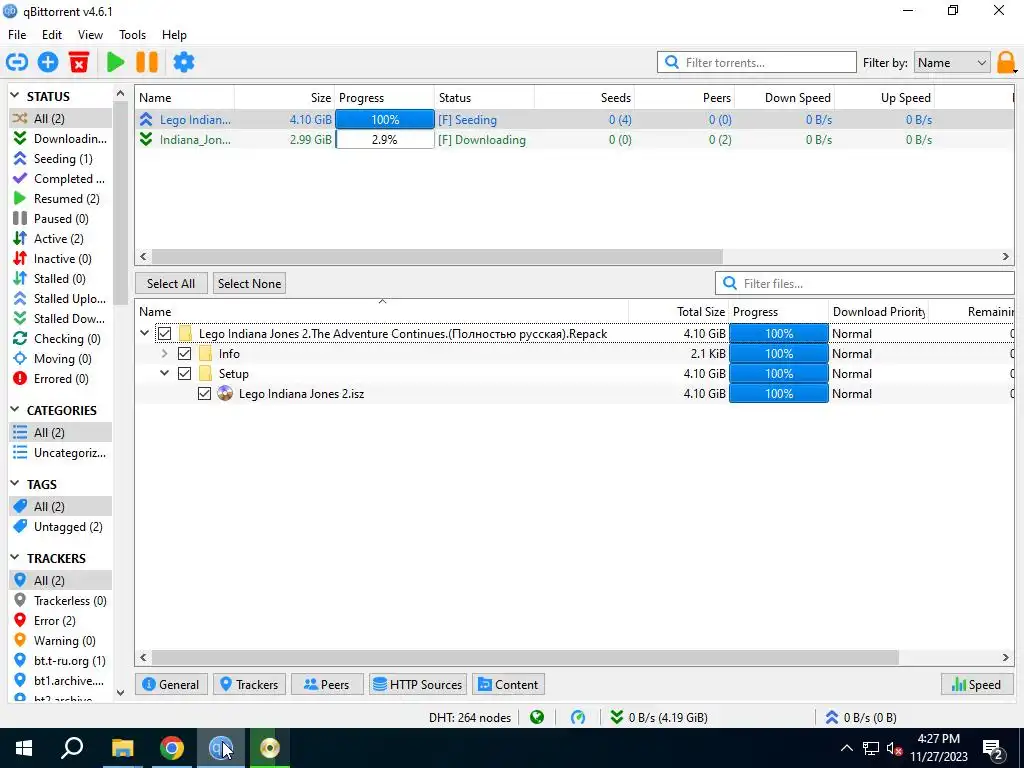The height and width of the screenshot is (768, 1024).
Task: Collapse the Setup folder tree node
Action: click(x=164, y=374)
